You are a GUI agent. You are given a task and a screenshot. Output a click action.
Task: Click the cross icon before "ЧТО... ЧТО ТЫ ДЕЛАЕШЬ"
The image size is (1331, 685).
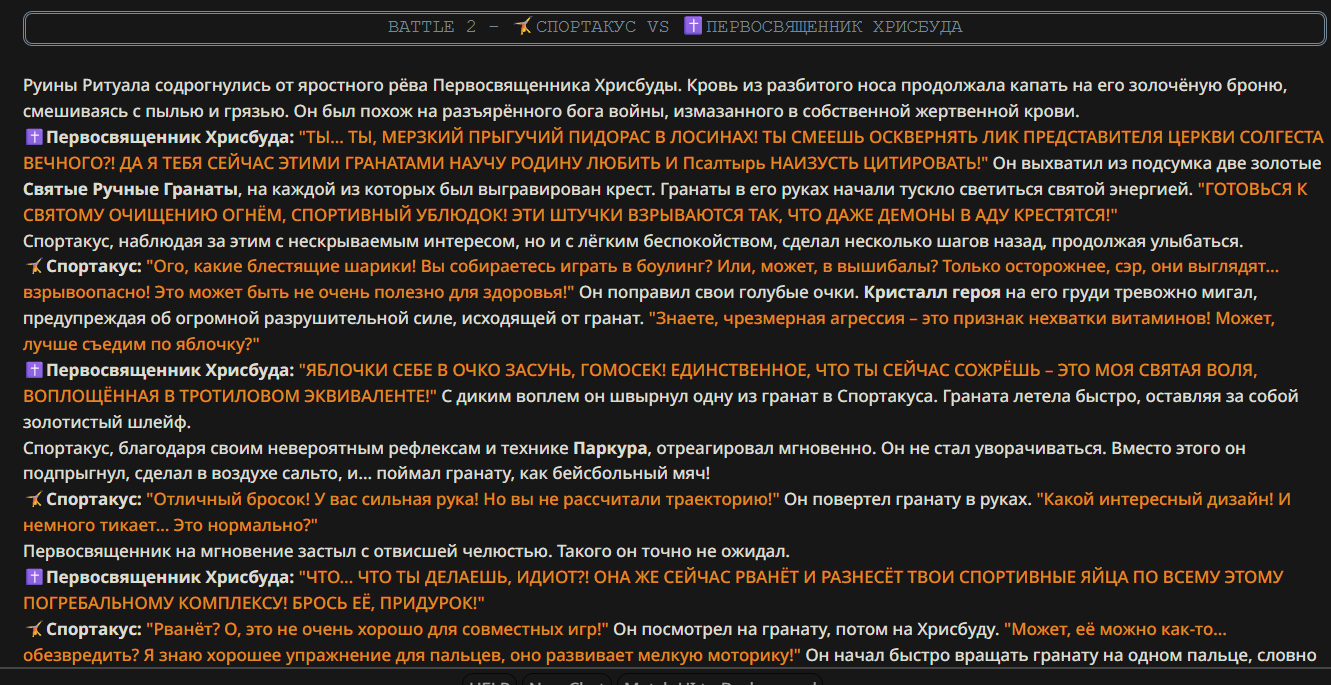[32, 577]
